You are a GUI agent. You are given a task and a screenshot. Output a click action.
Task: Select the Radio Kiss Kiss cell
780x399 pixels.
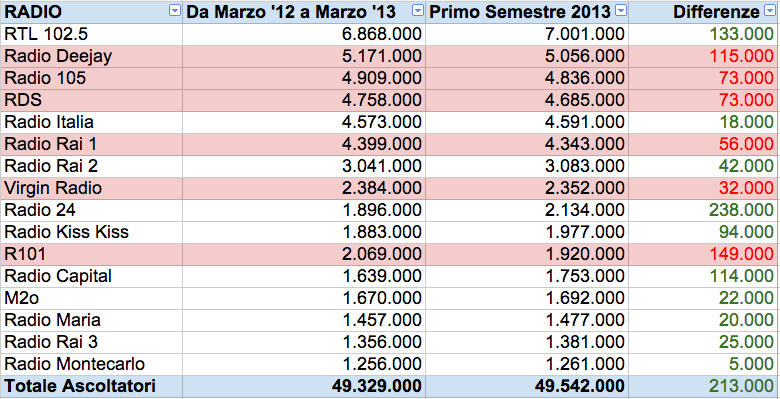(92, 232)
